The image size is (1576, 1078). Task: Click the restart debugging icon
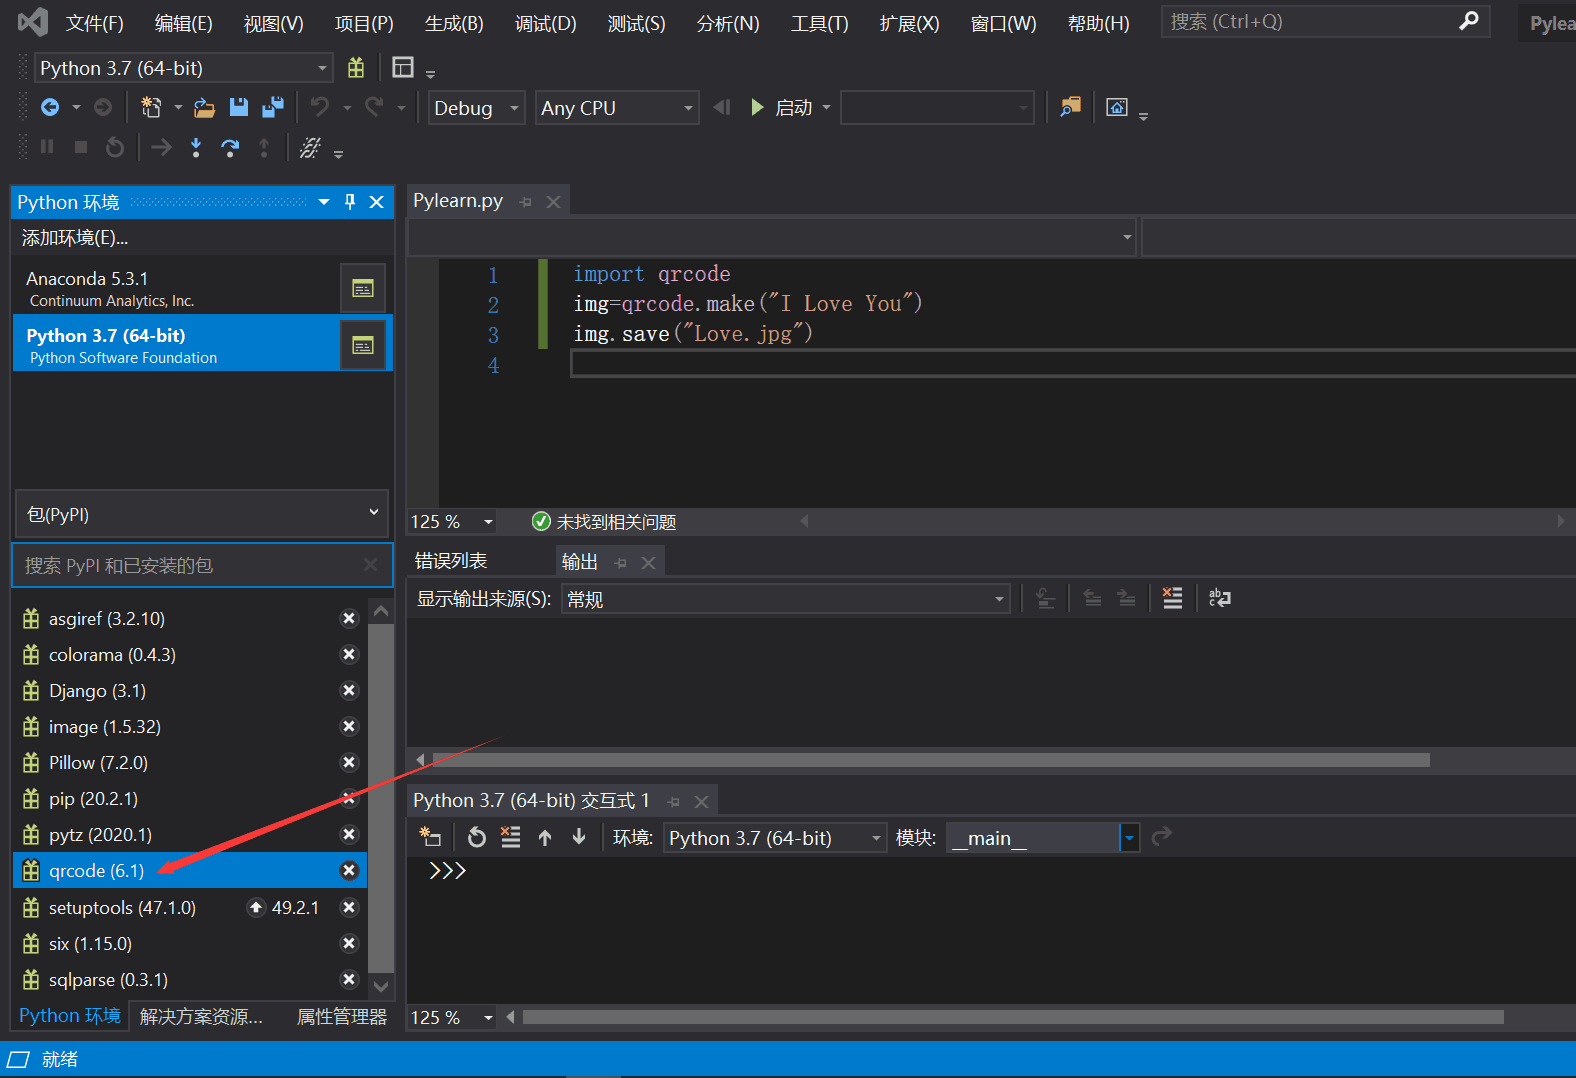115,148
